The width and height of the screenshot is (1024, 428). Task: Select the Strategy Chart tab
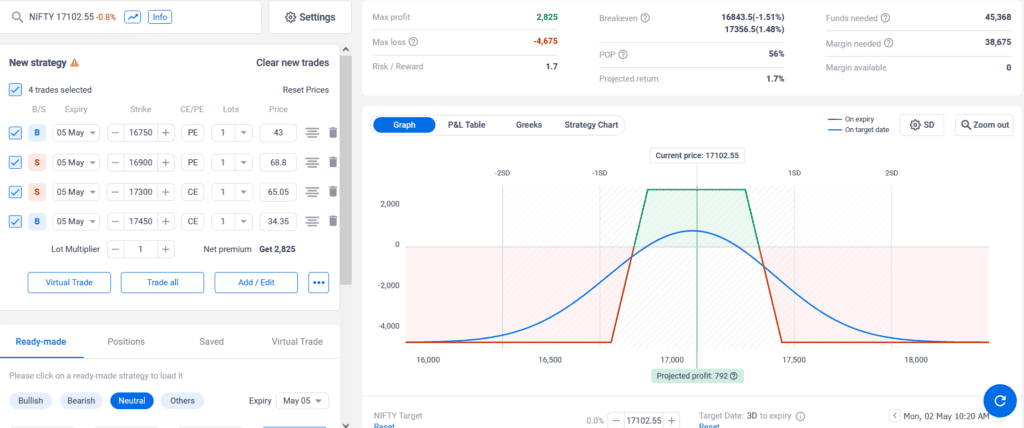(x=590, y=125)
